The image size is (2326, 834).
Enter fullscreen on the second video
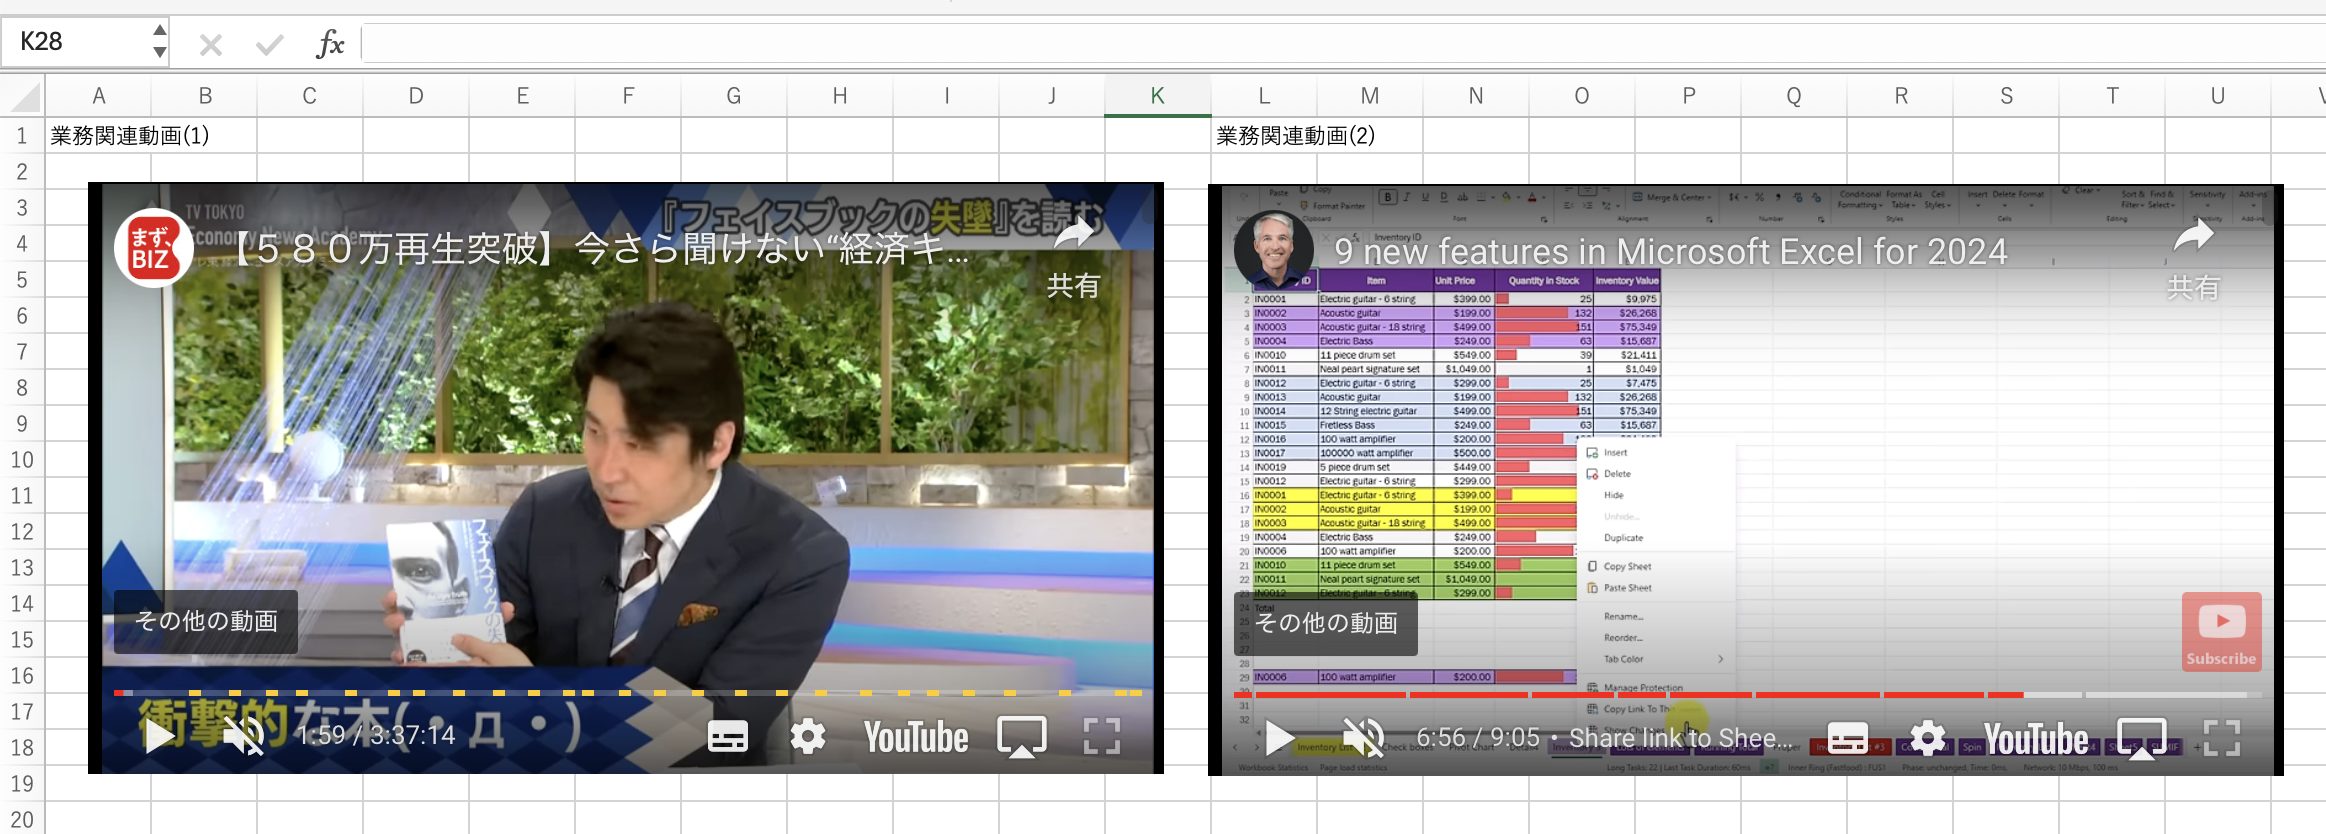(x=2222, y=739)
